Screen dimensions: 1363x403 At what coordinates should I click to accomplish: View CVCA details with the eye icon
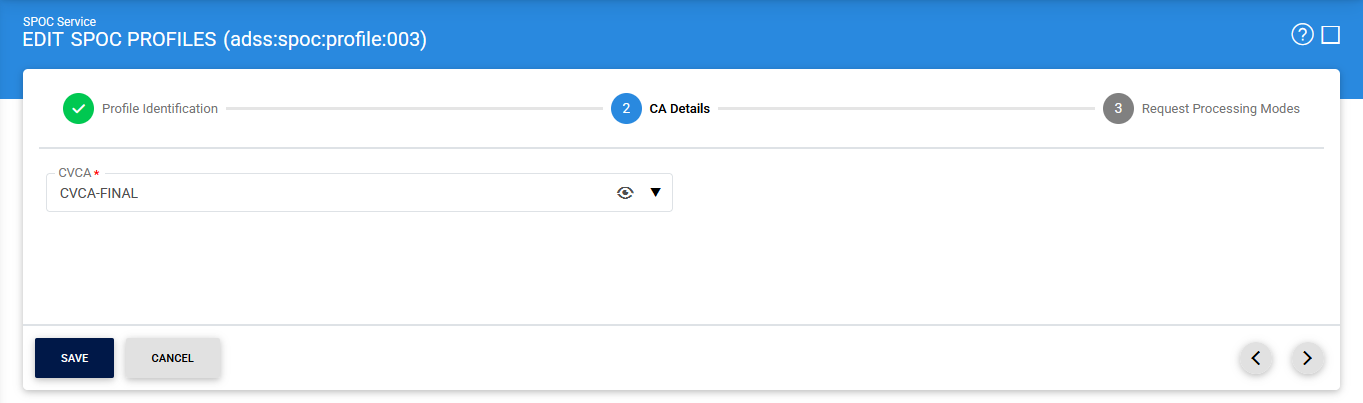[x=626, y=193]
